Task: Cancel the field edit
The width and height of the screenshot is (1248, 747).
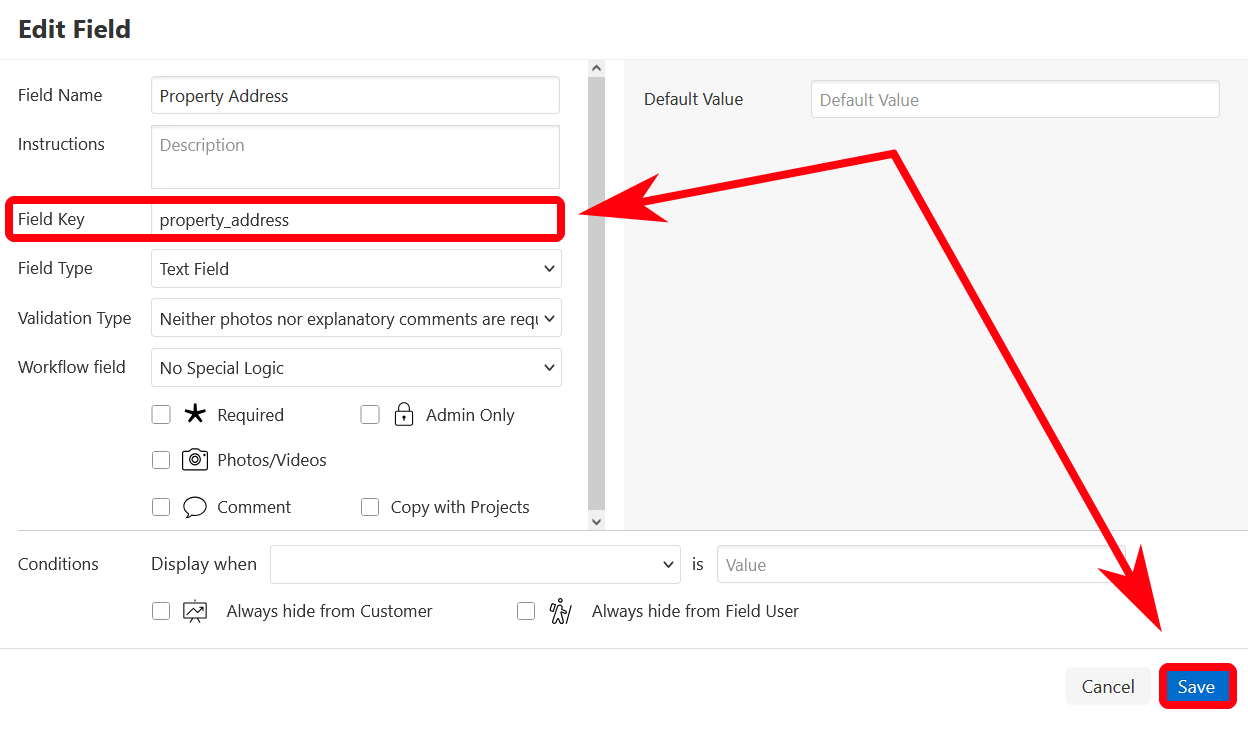Action: pyautogui.click(x=1108, y=687)
